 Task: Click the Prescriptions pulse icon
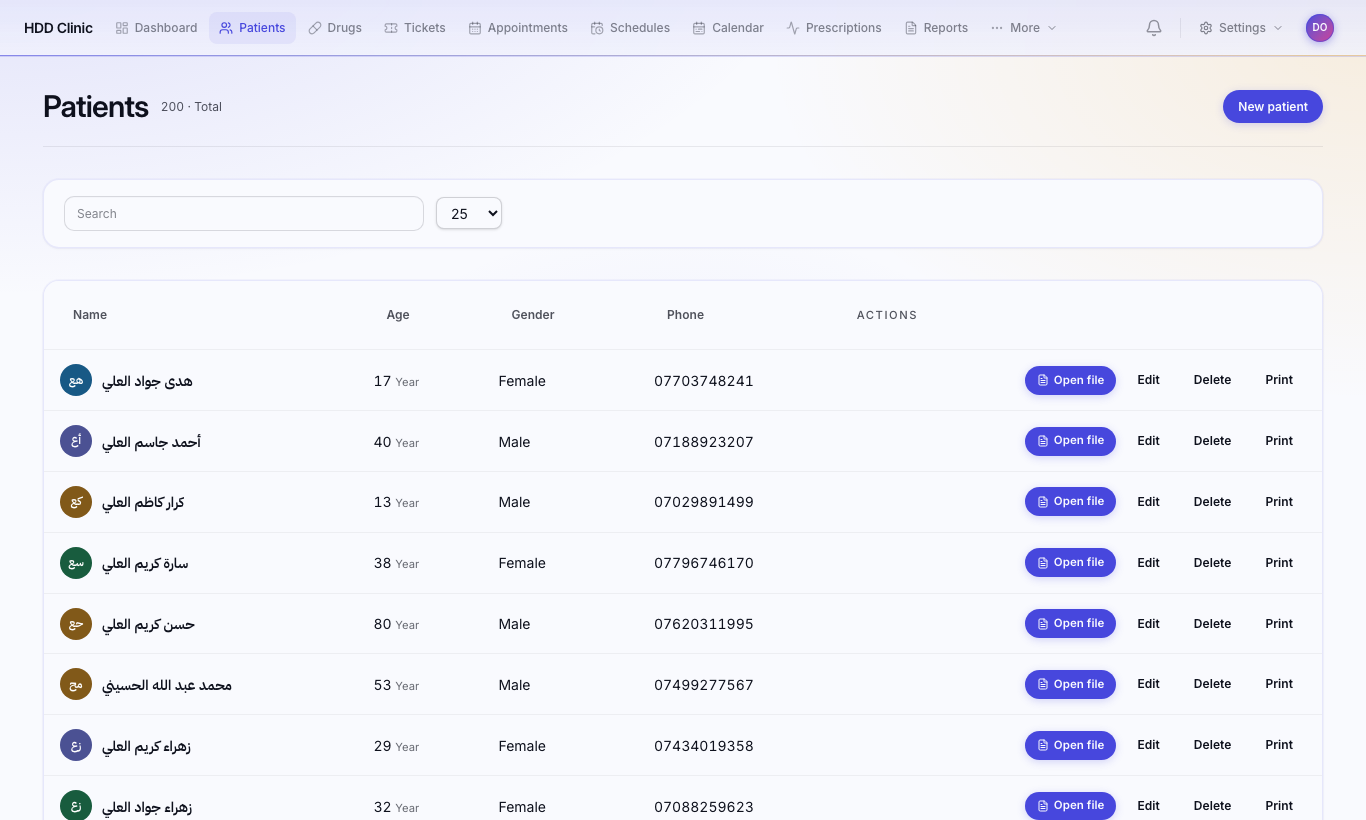pyautogui.click(x=793, y=28)
